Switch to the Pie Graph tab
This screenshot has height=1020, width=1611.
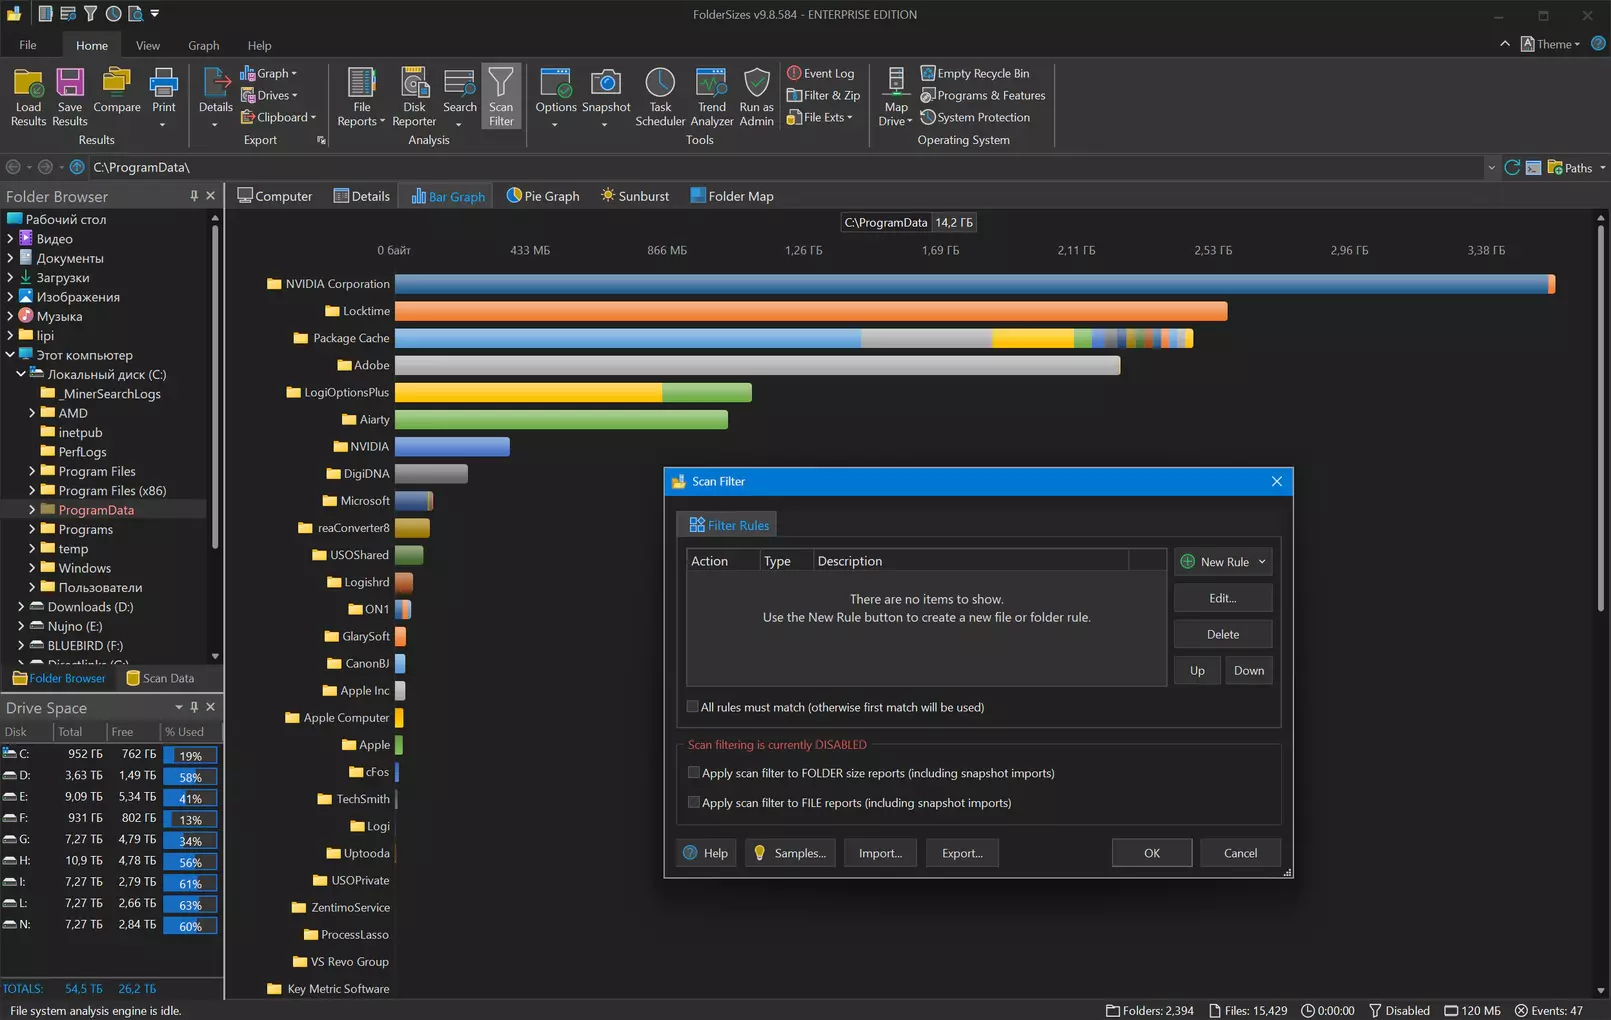click(543, 196)
